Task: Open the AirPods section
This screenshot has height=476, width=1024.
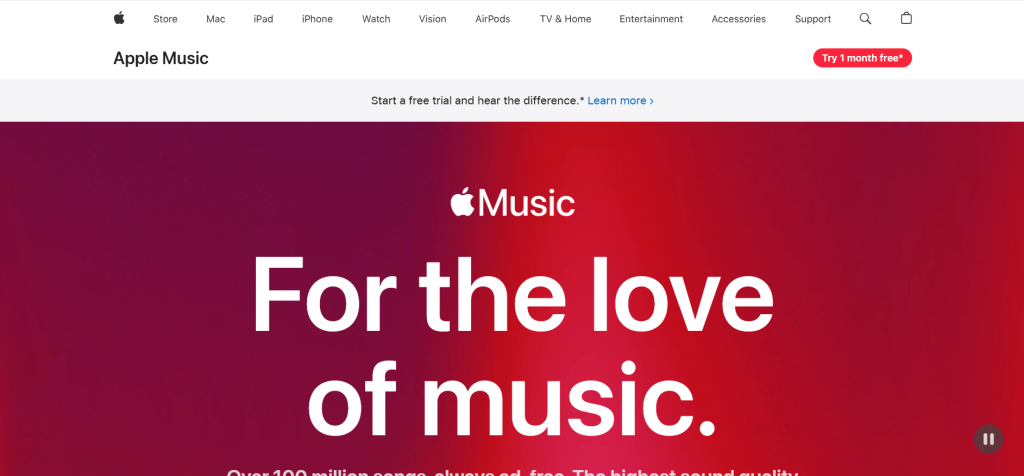Action: [493, 19]
